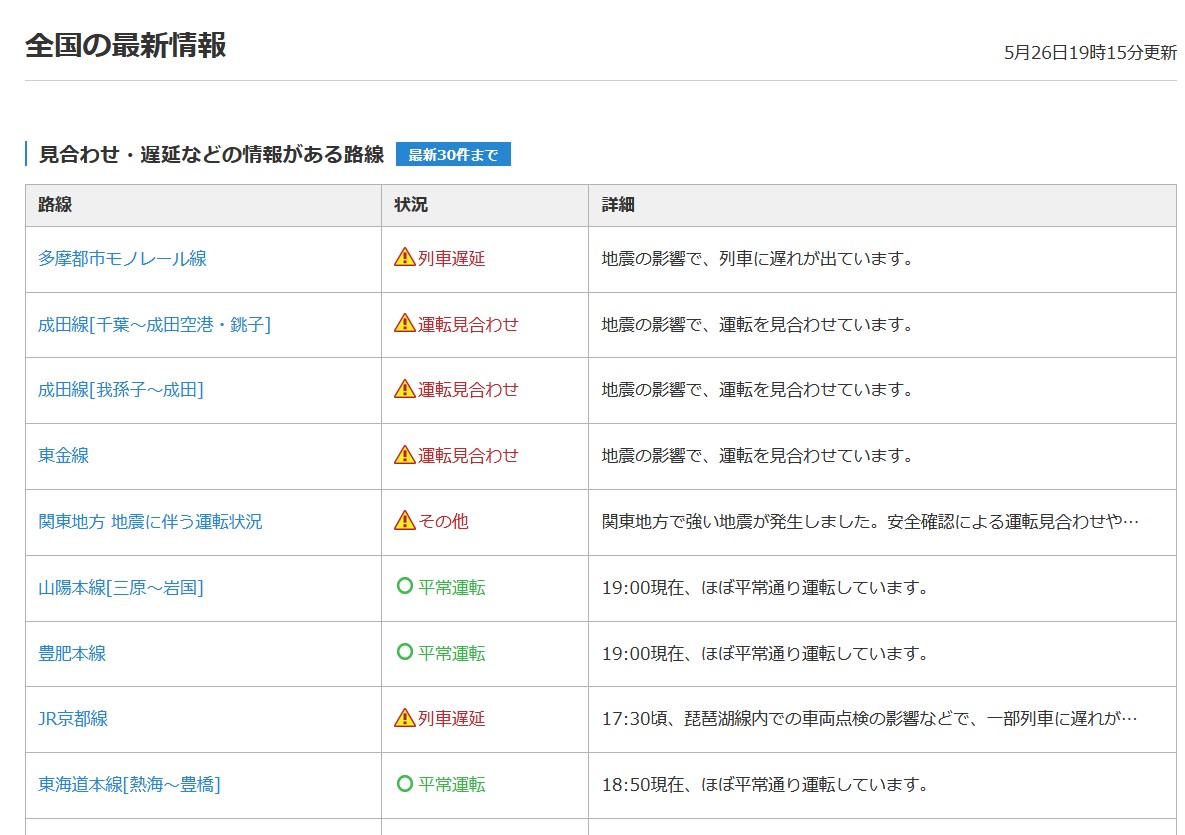1185x835 pixels.
Task: Open 多摩都市モノレール線 route link
Action: click(122, 258)
